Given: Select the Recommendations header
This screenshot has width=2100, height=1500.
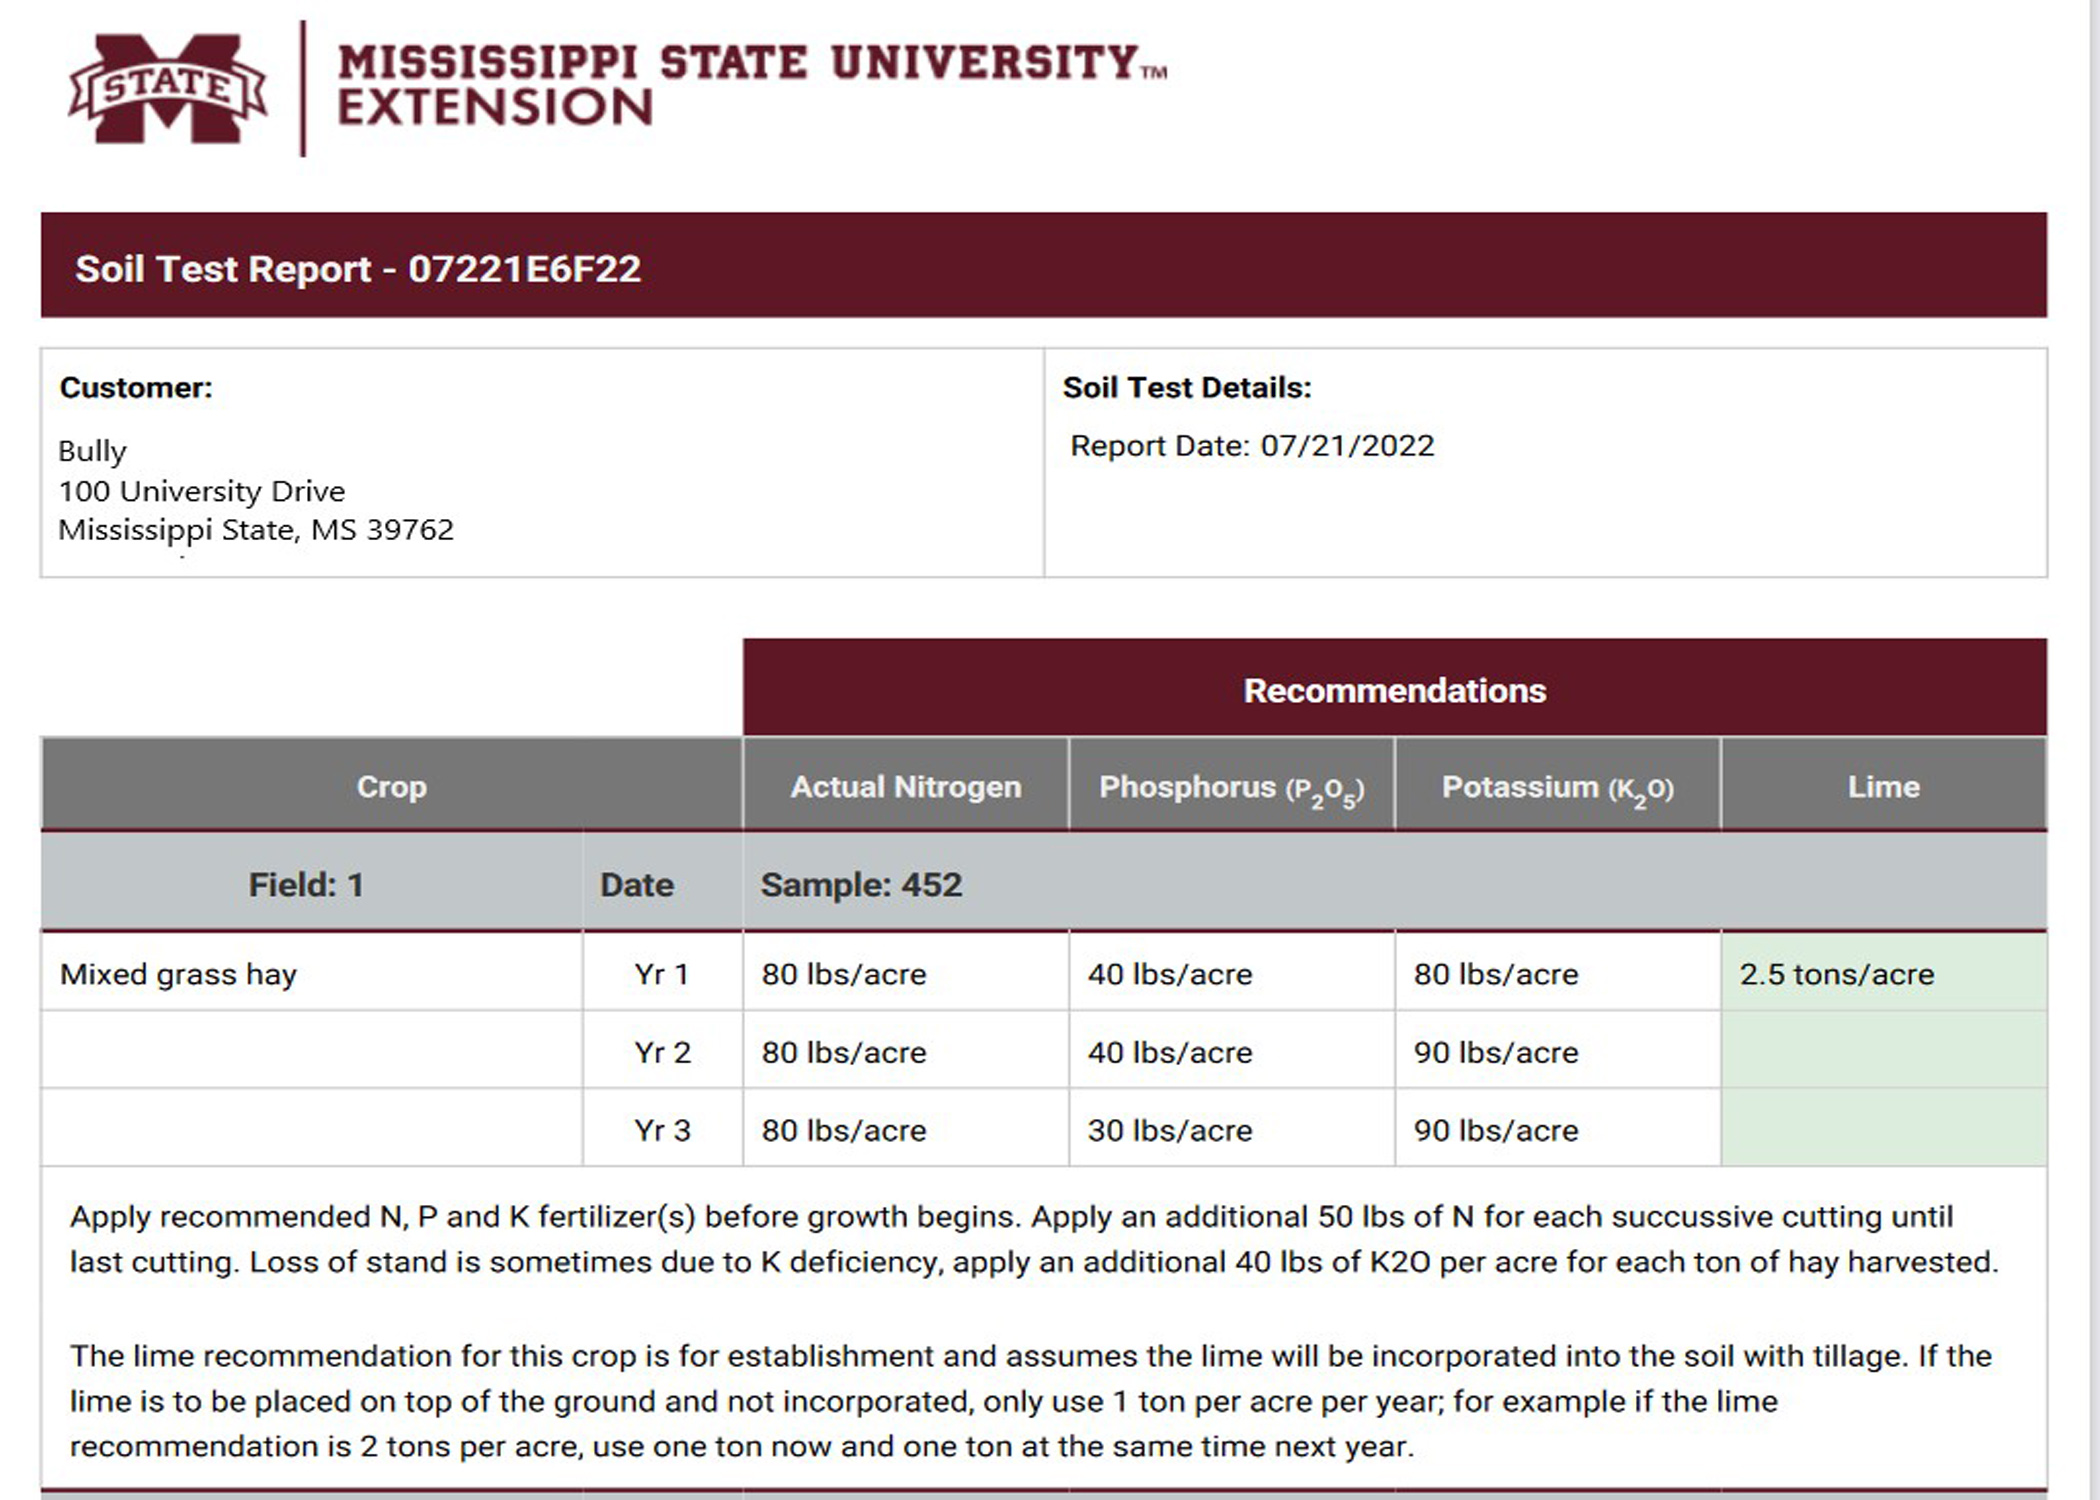Looking at the screenshot, I should [x=1394, y=689].
